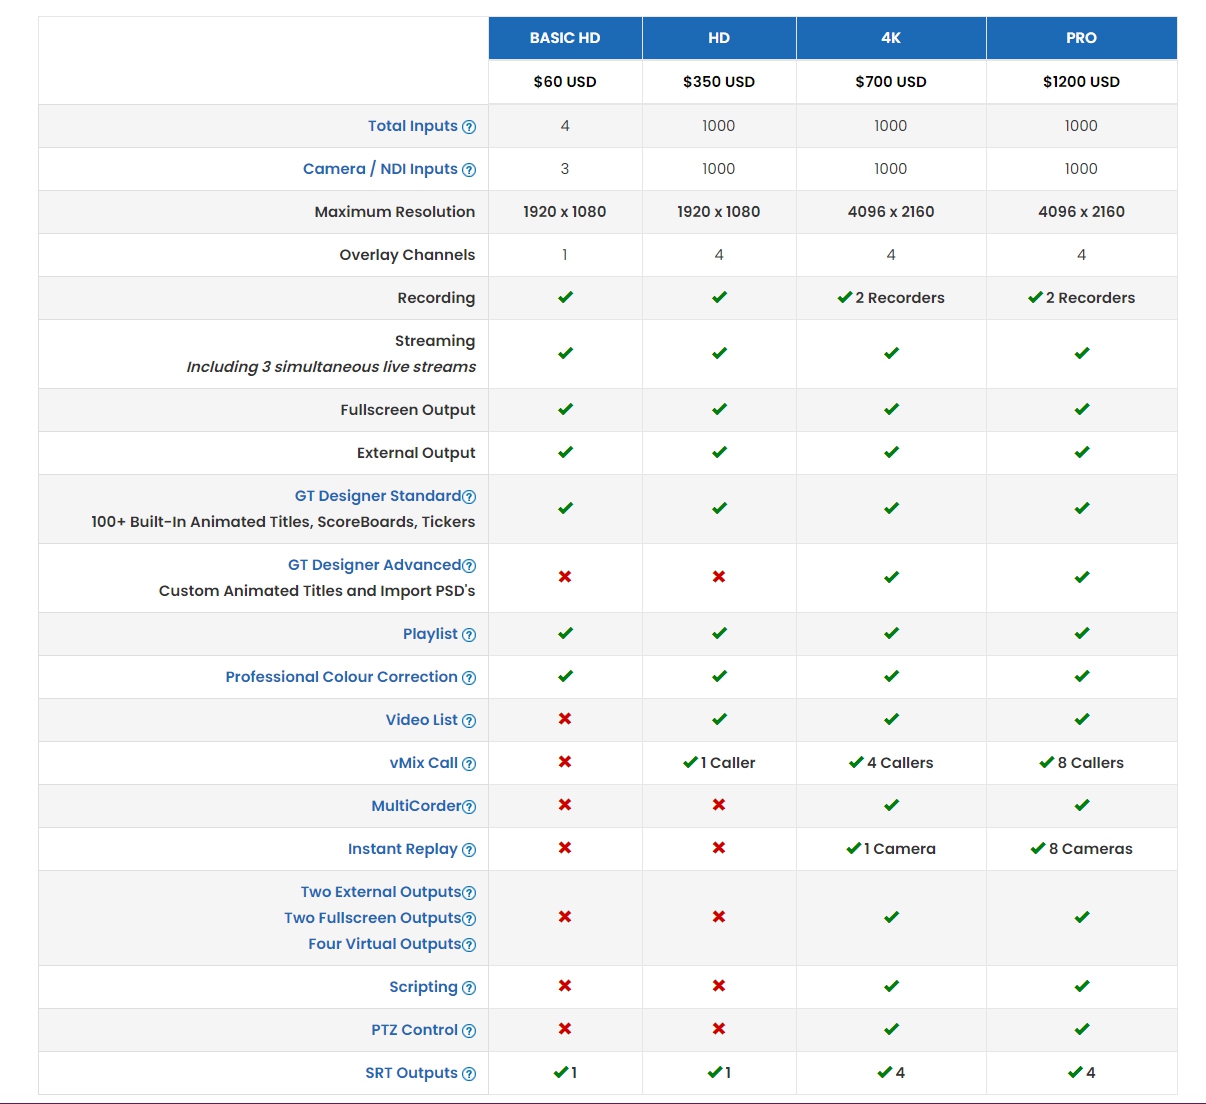Image resolution: width=1206 pixels, height=1104 pixels.
Task: Click help icon next to Total Inputs
Action: click(x=469, y=127)
